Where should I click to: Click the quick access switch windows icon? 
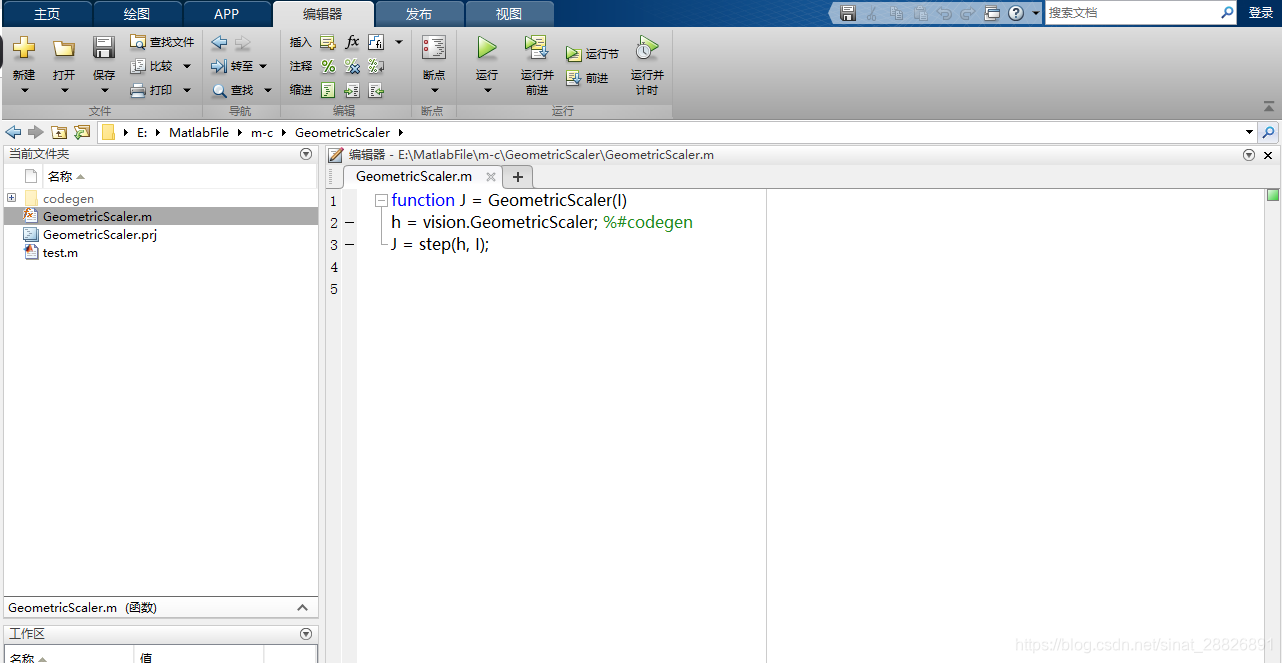pos(992,13)
